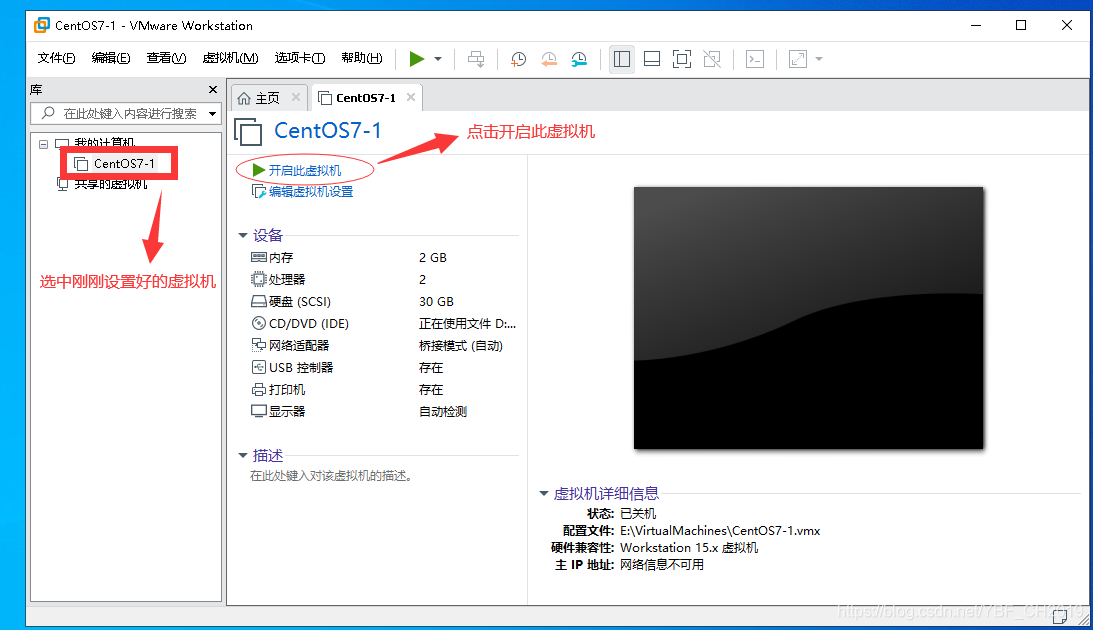Toggle the library sidebar view icon
1093x630 pixels.
(x=622, y=59)
